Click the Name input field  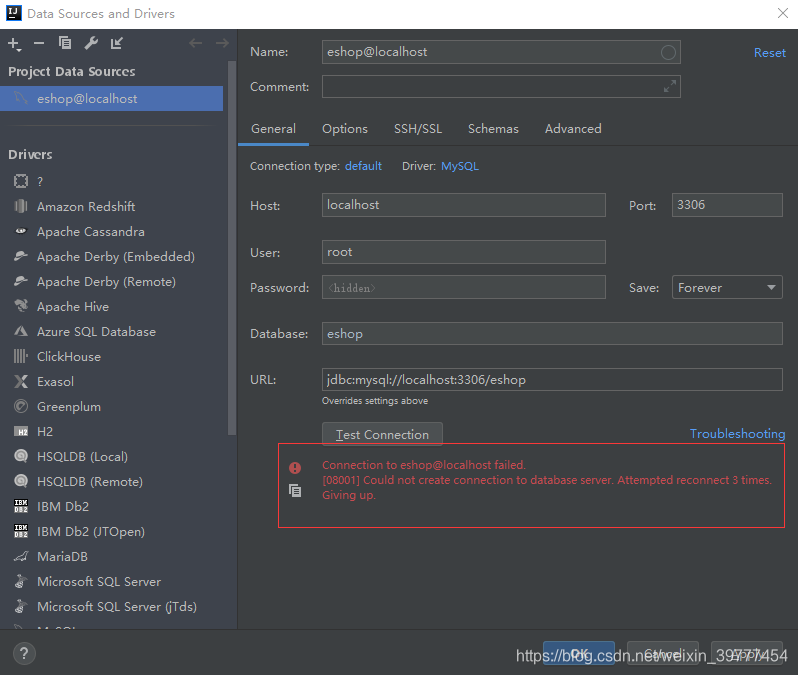pyautogui.click(x=501, y=52)
